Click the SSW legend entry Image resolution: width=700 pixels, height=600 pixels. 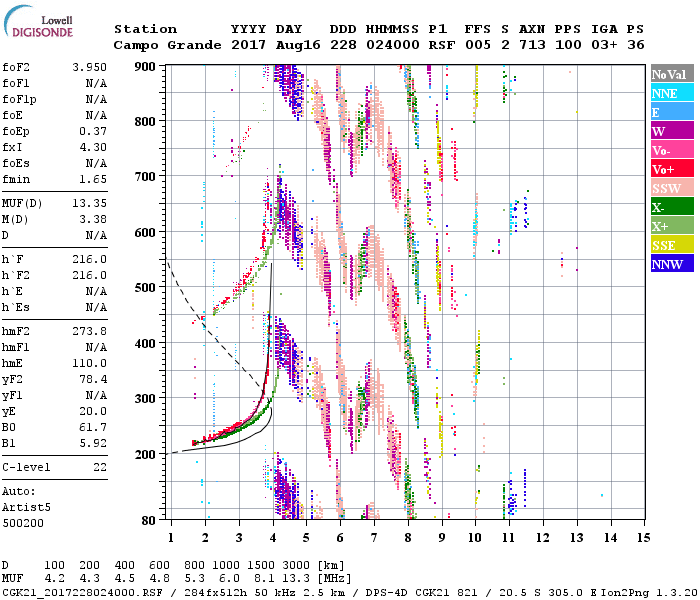[x=671, y=188]
